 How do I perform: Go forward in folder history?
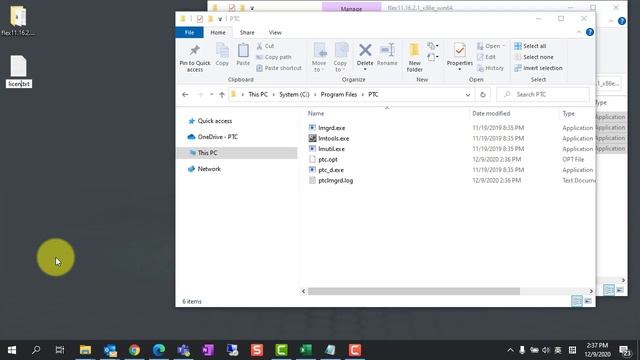click(x=200, y=95)
